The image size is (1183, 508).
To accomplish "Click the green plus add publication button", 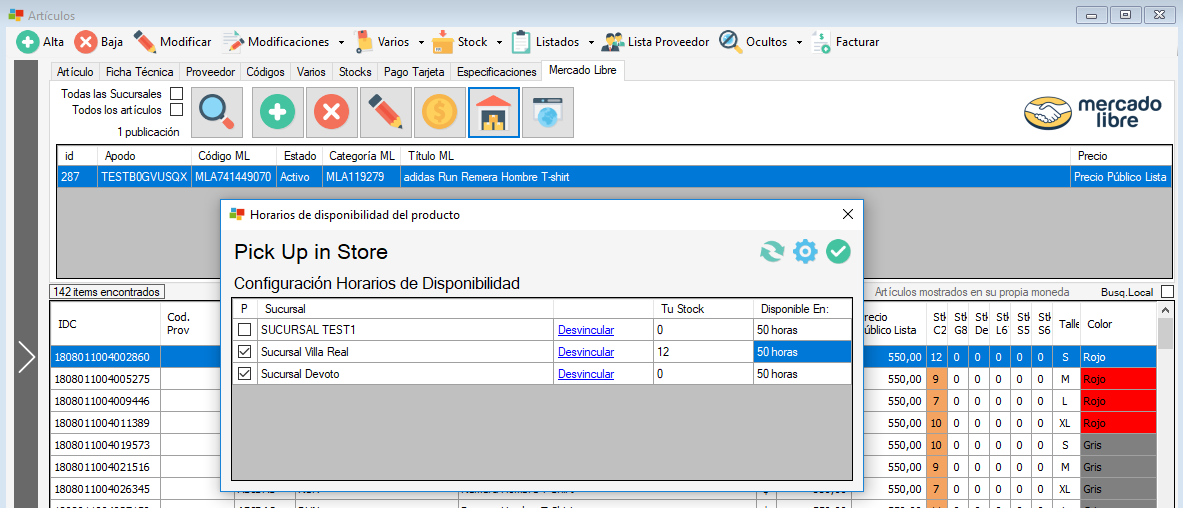I will pos(278,112).
